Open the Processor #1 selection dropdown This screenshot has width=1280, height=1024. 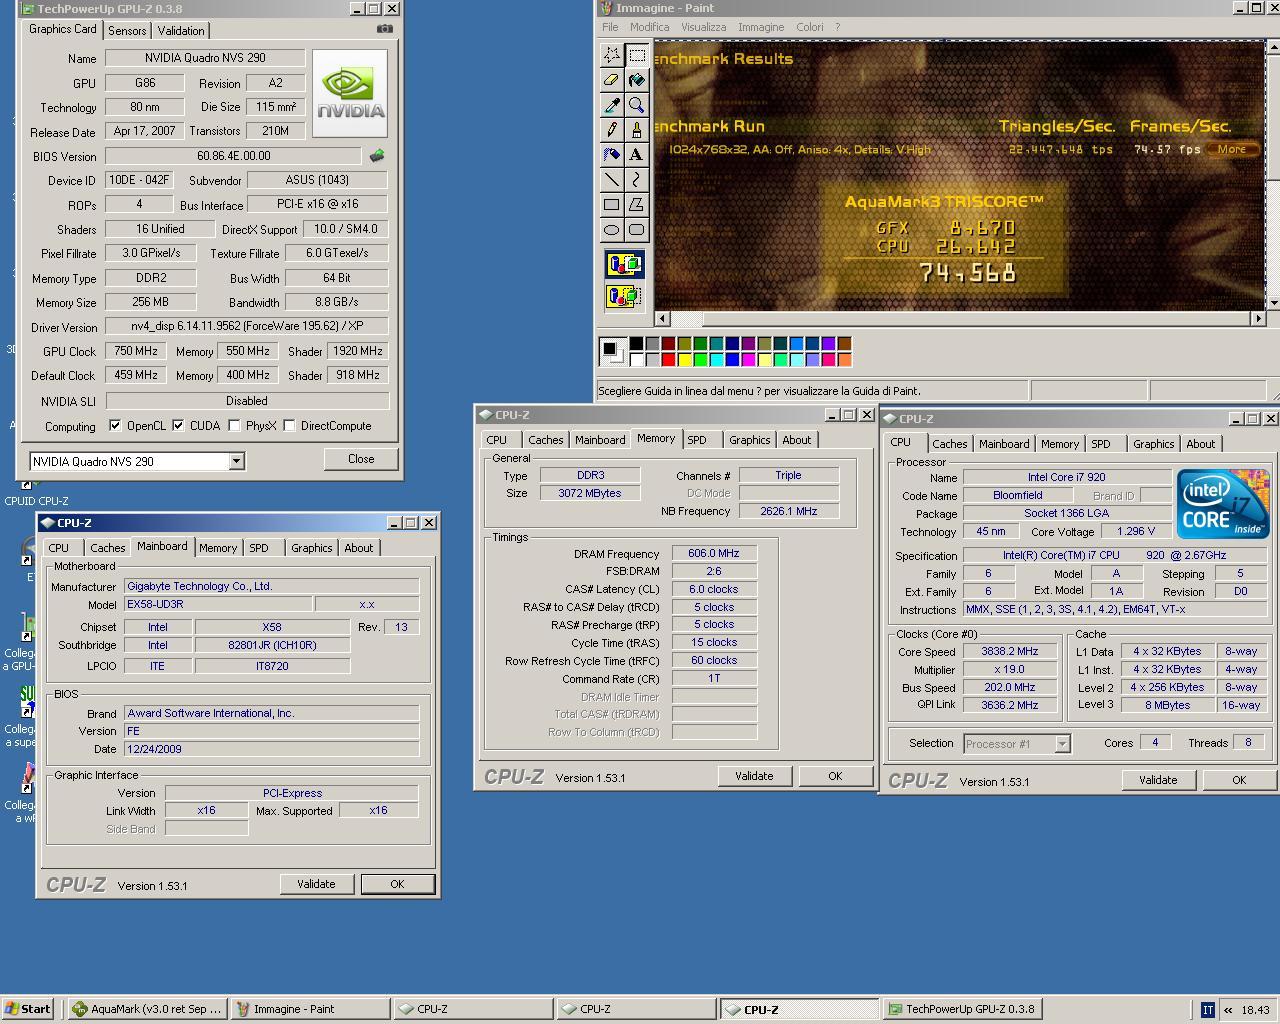(x=1062, y=744)
